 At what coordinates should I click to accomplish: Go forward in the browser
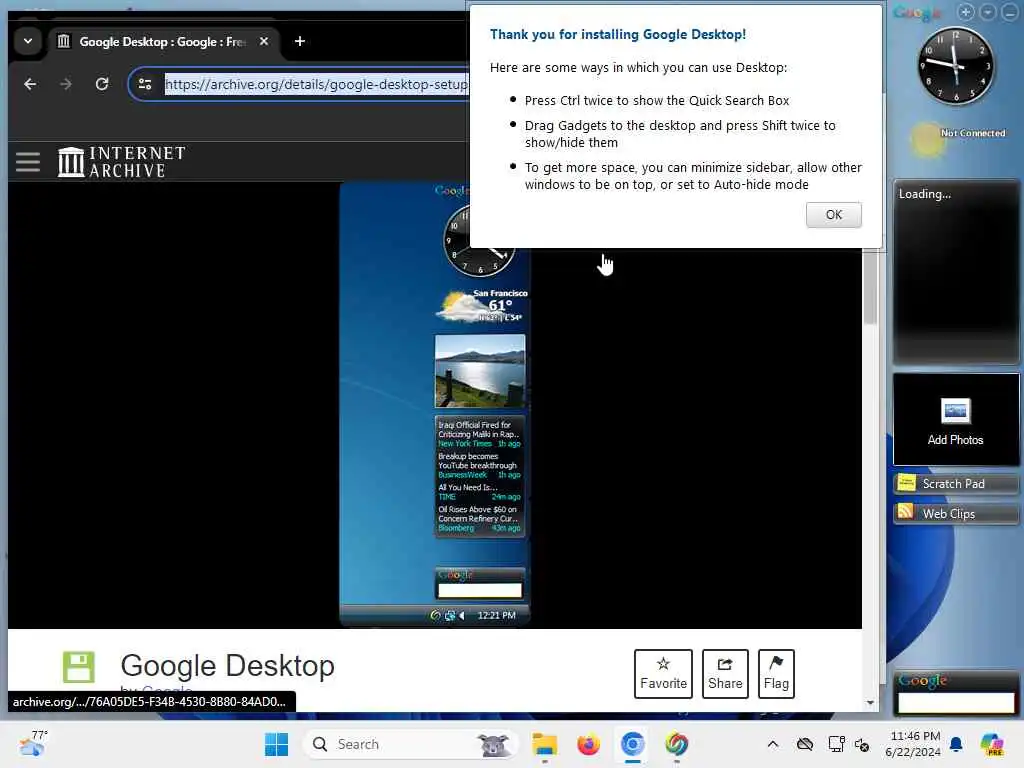pos(65,84)
